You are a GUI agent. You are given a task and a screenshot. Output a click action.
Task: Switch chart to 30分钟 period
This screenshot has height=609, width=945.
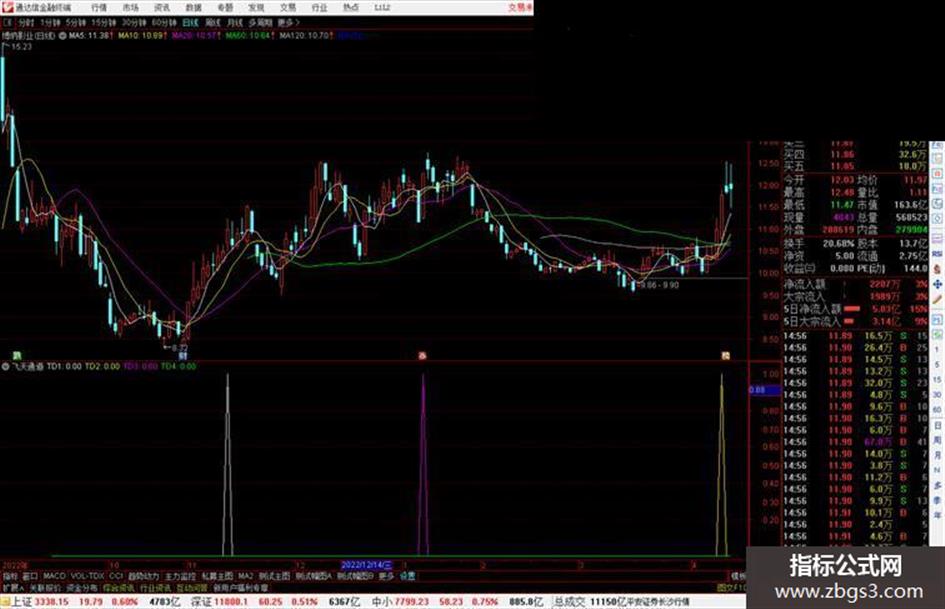134,22
